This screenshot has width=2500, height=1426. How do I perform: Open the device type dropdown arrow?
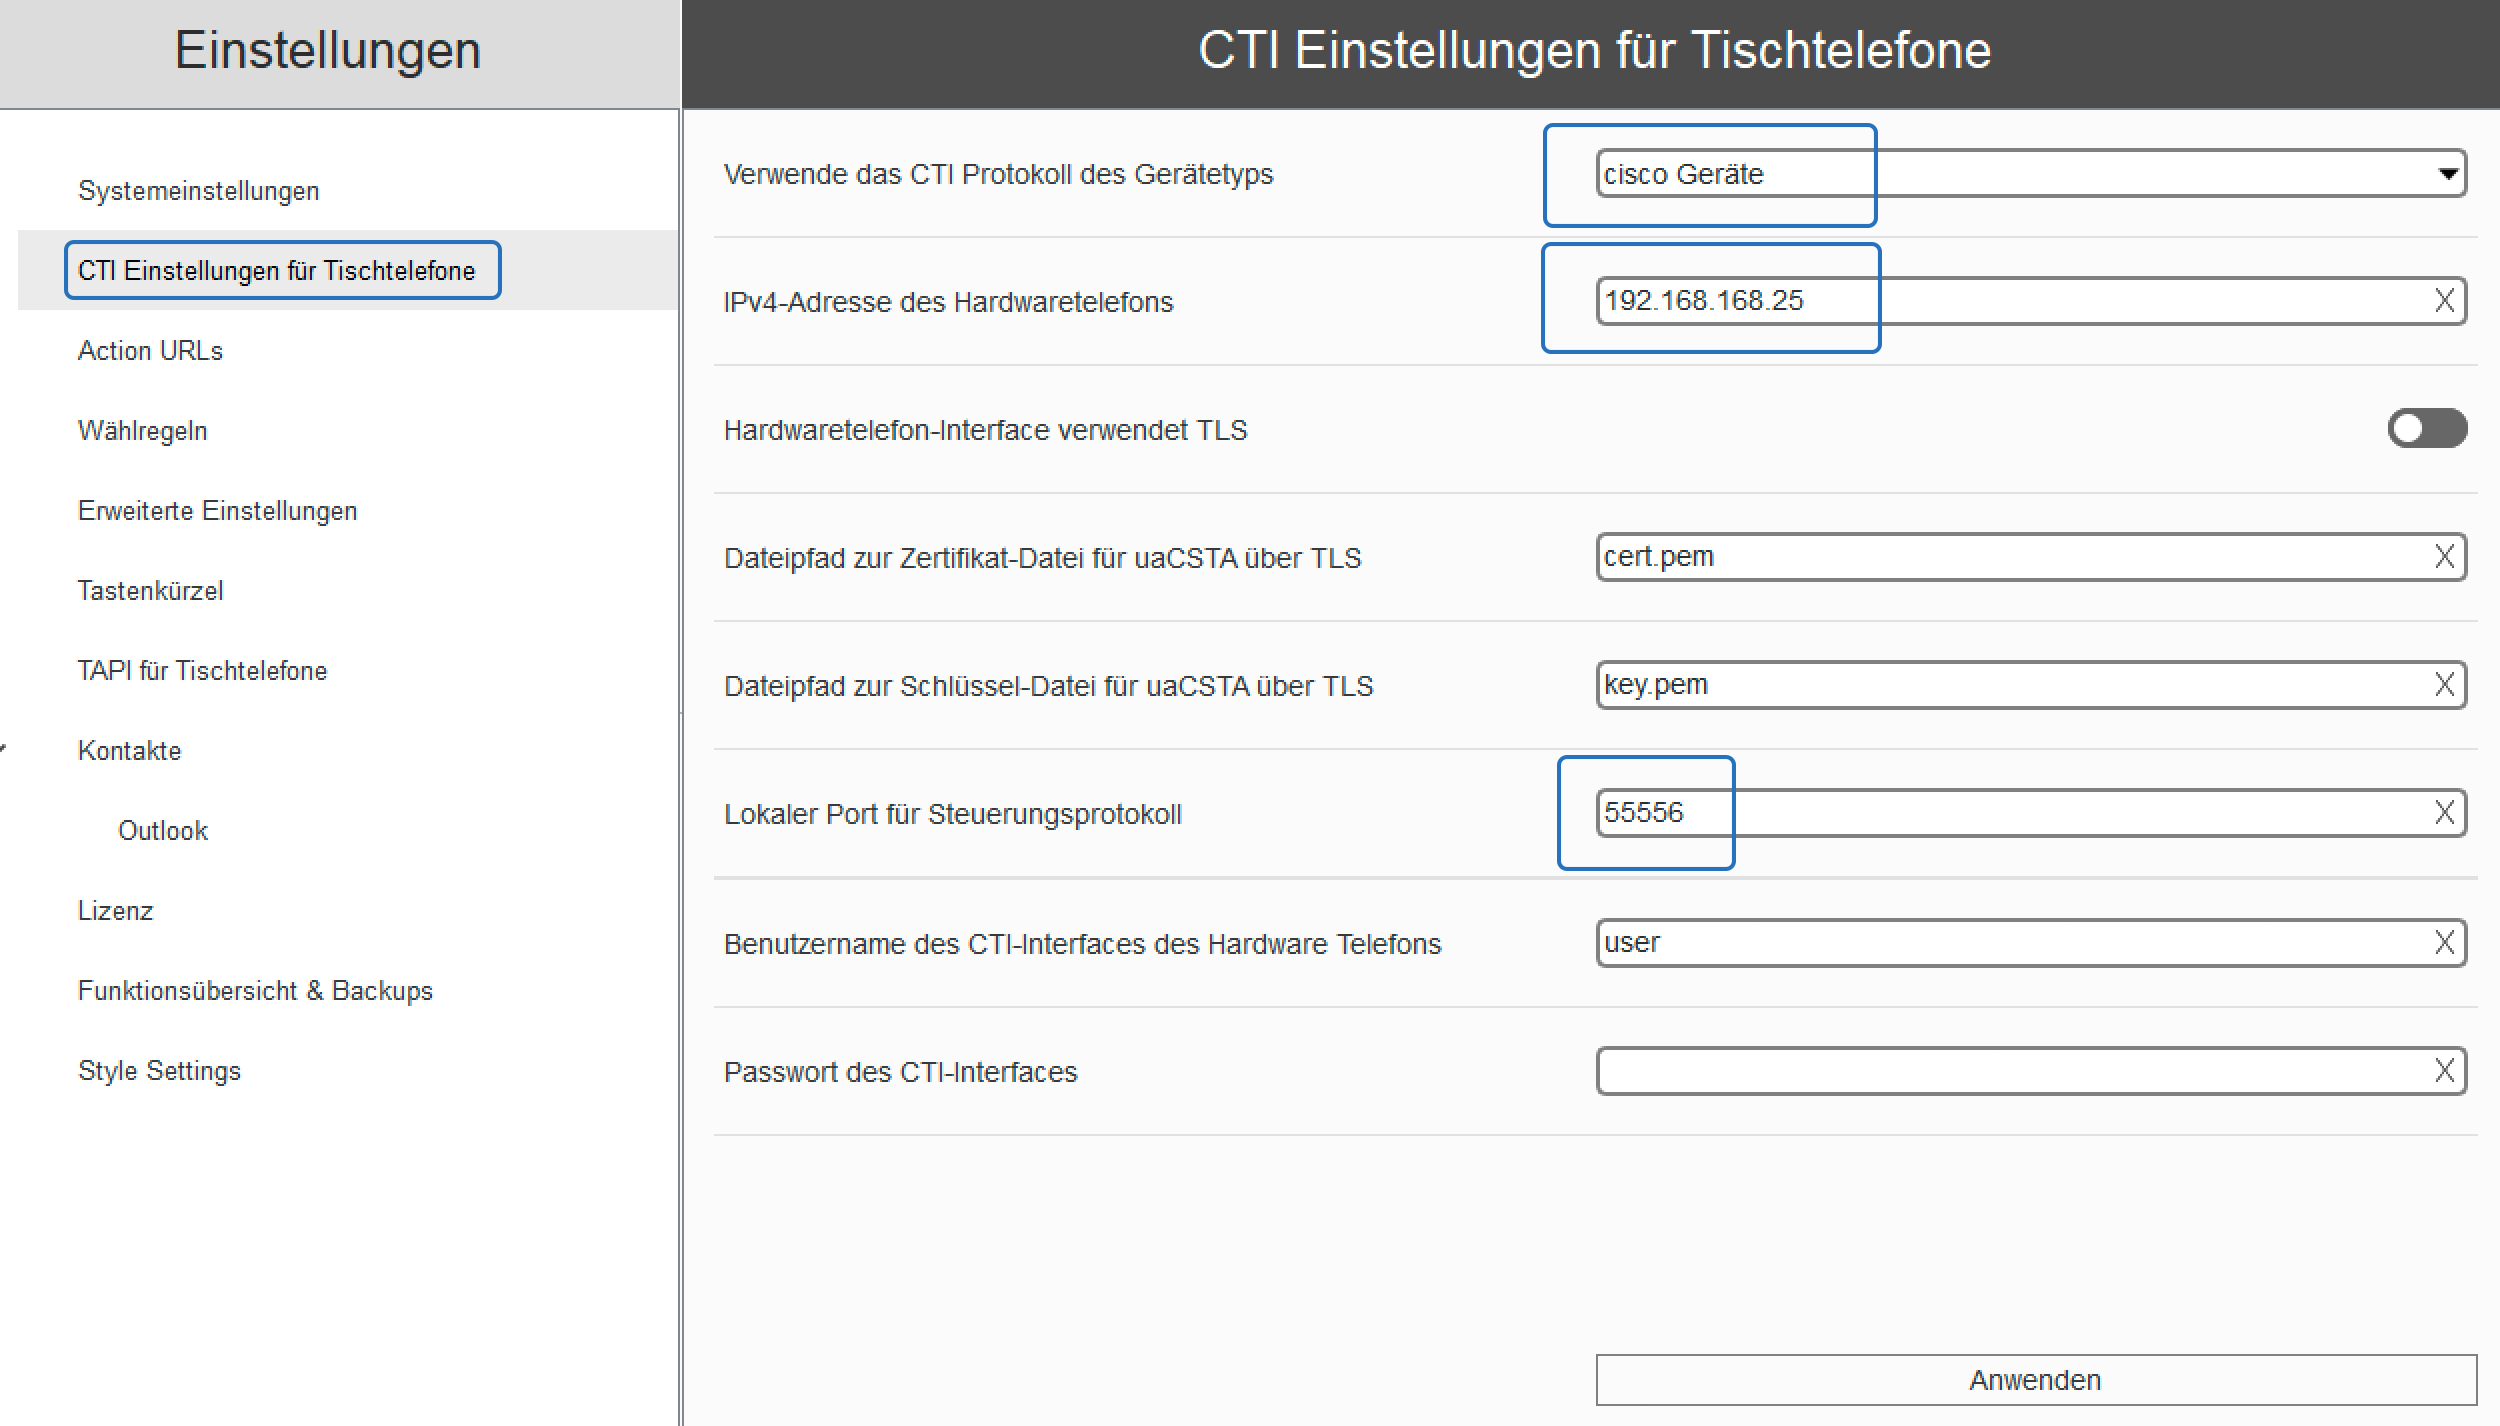[2447, 174]
